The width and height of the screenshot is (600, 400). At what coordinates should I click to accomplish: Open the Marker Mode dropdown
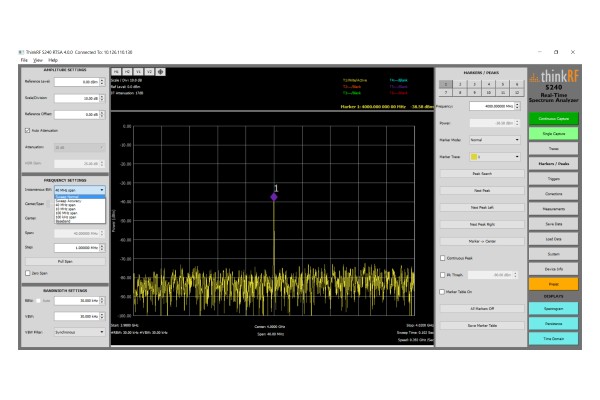click(x=495, y=140)
